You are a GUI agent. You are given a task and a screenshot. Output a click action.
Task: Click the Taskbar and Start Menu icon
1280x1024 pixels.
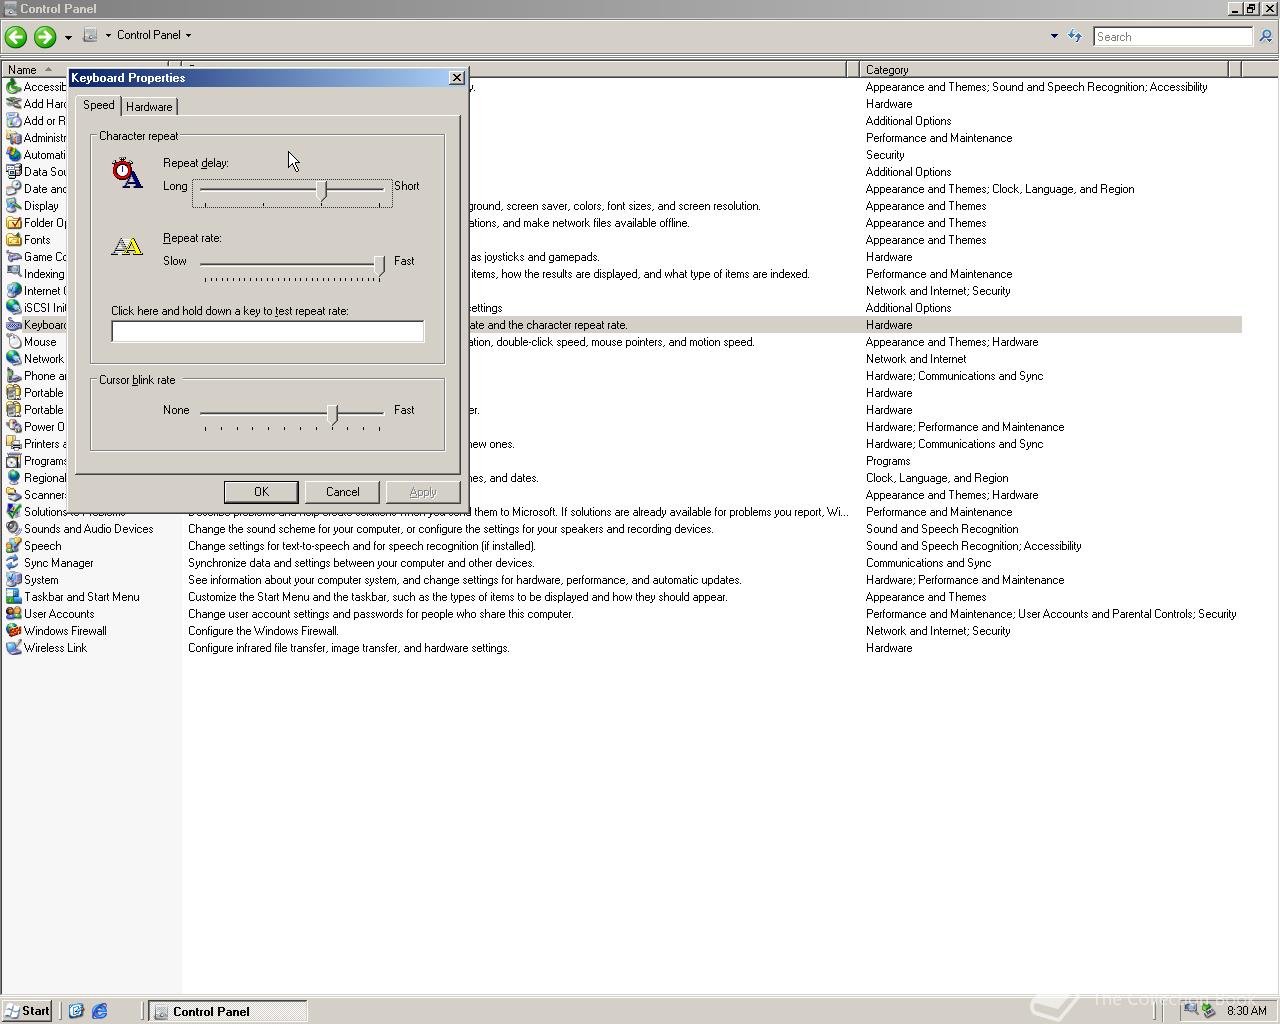tap(13, 597)
